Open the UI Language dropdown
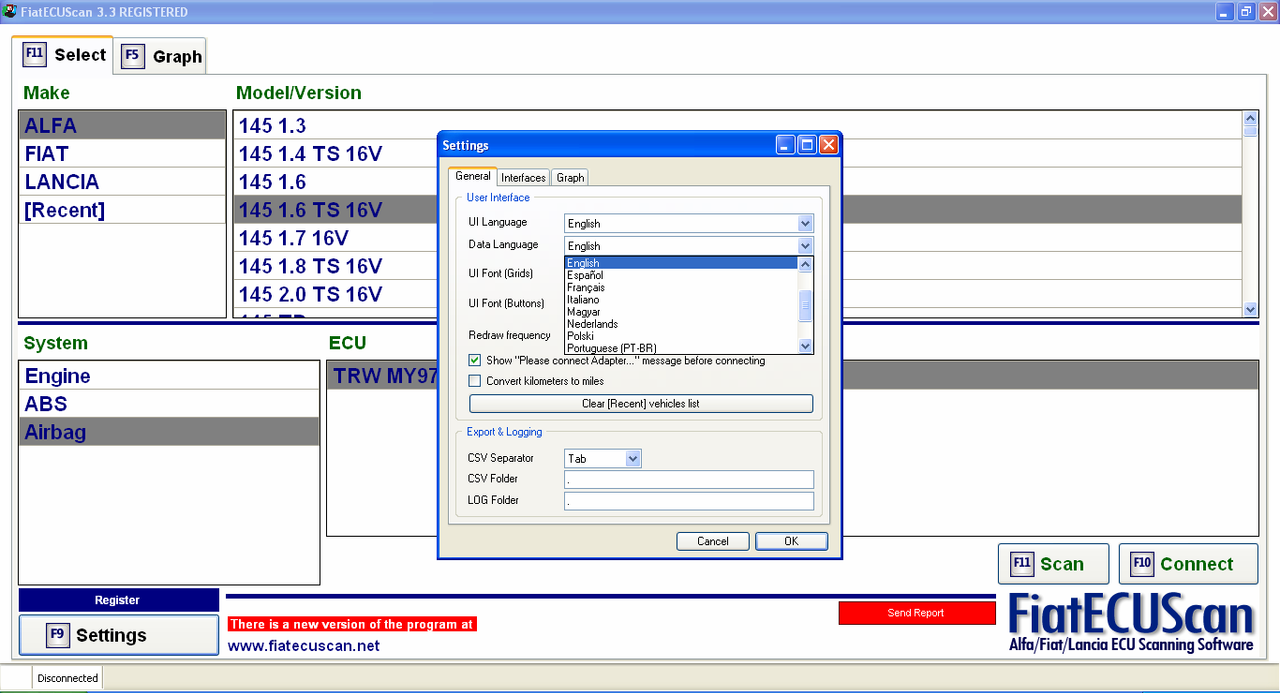Image resolution: width=1280 pixels, height=693 pixels. (x=805, y=223)
